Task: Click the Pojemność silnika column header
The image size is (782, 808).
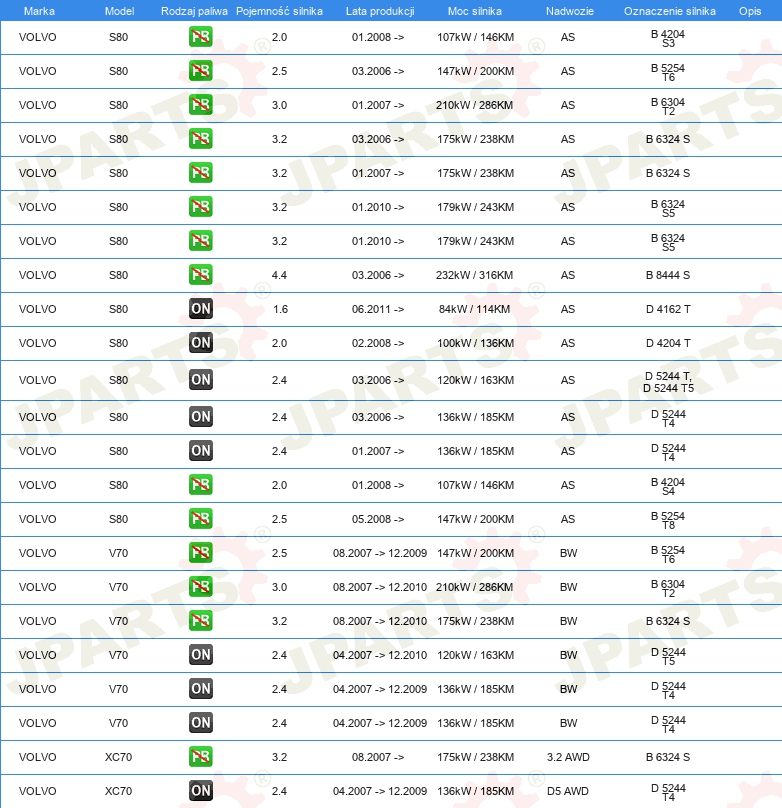Action: point(279,11)
